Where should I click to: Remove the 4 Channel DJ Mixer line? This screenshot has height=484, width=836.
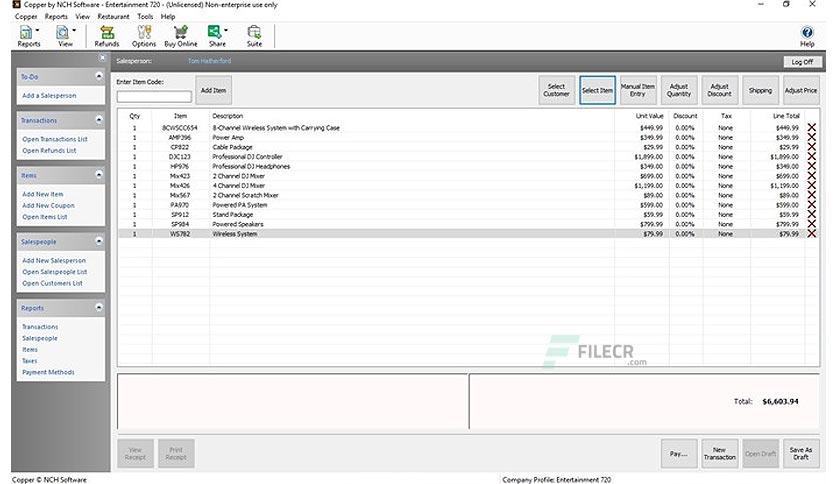click(x=811, y=185)
